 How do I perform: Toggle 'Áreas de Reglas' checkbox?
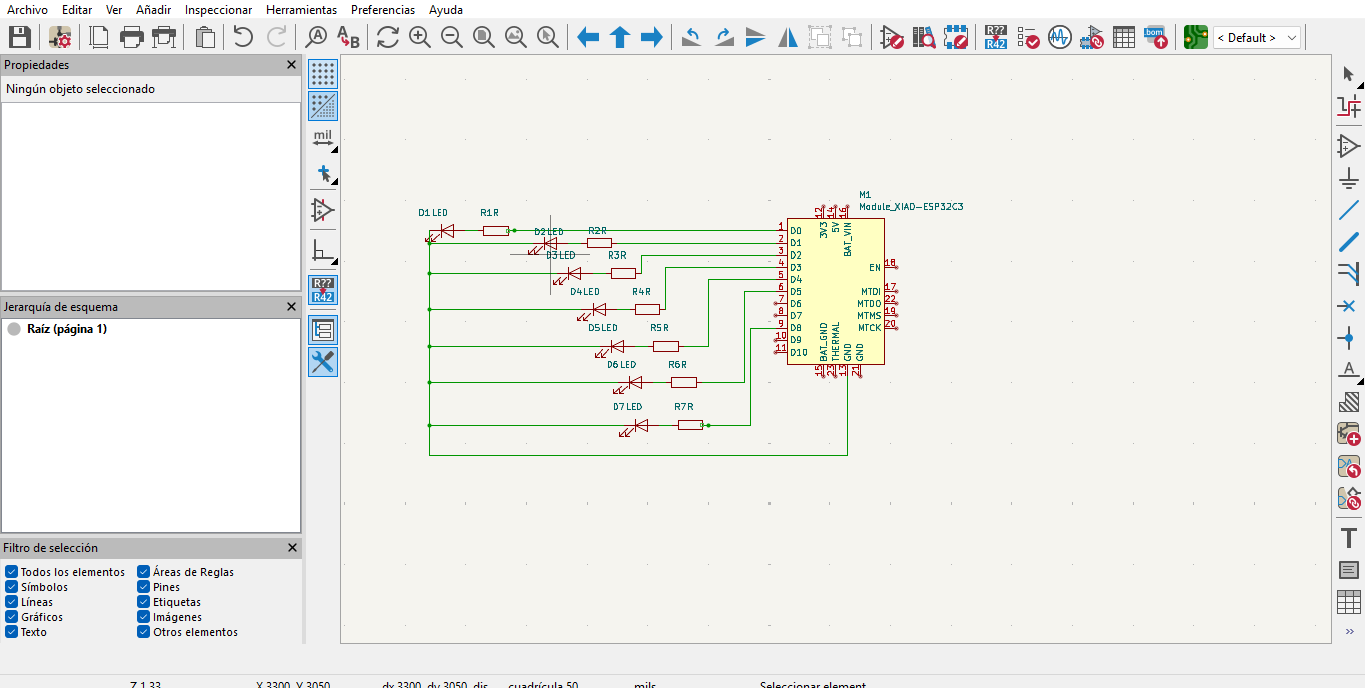point(144,572)
